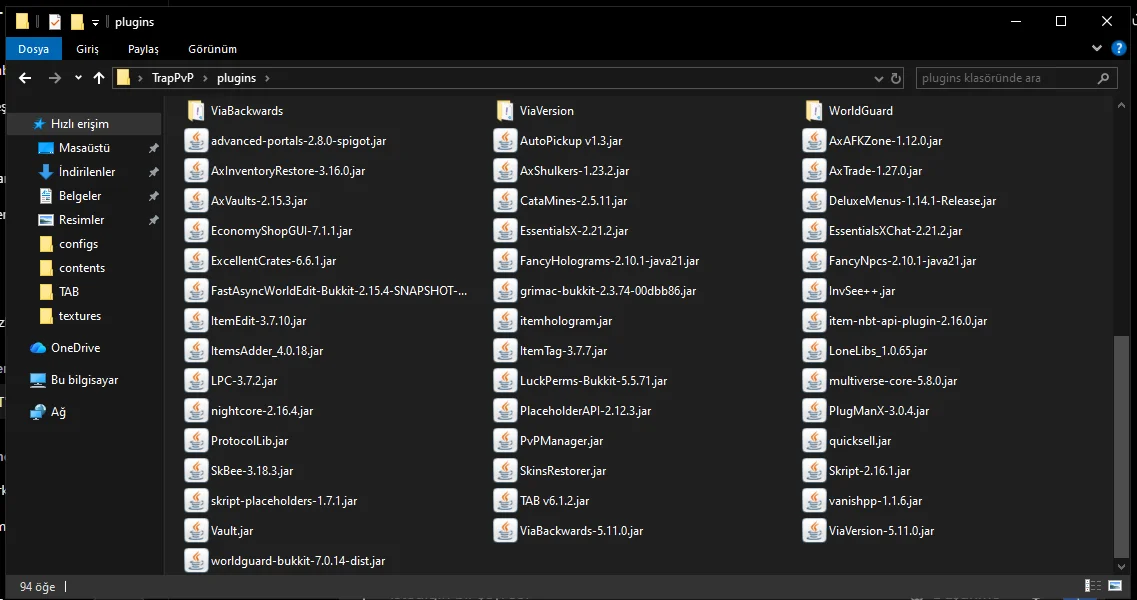Click the Java icon of EssentialsX-2.21.2.jar
Image resolution: width=1137 pixels, height=600 pixels.
[505, 231]
